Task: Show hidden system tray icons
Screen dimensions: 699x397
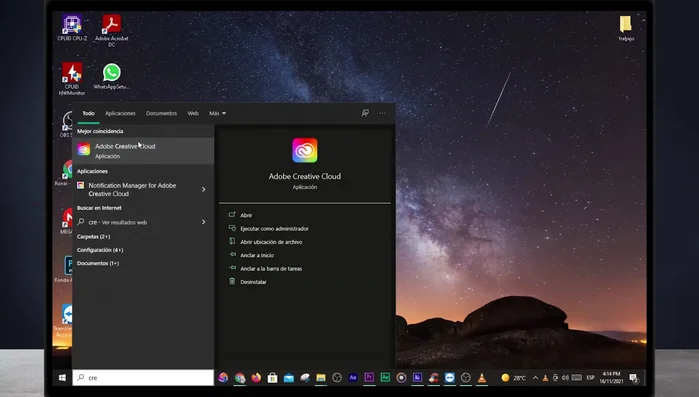Action: [535, 378]
